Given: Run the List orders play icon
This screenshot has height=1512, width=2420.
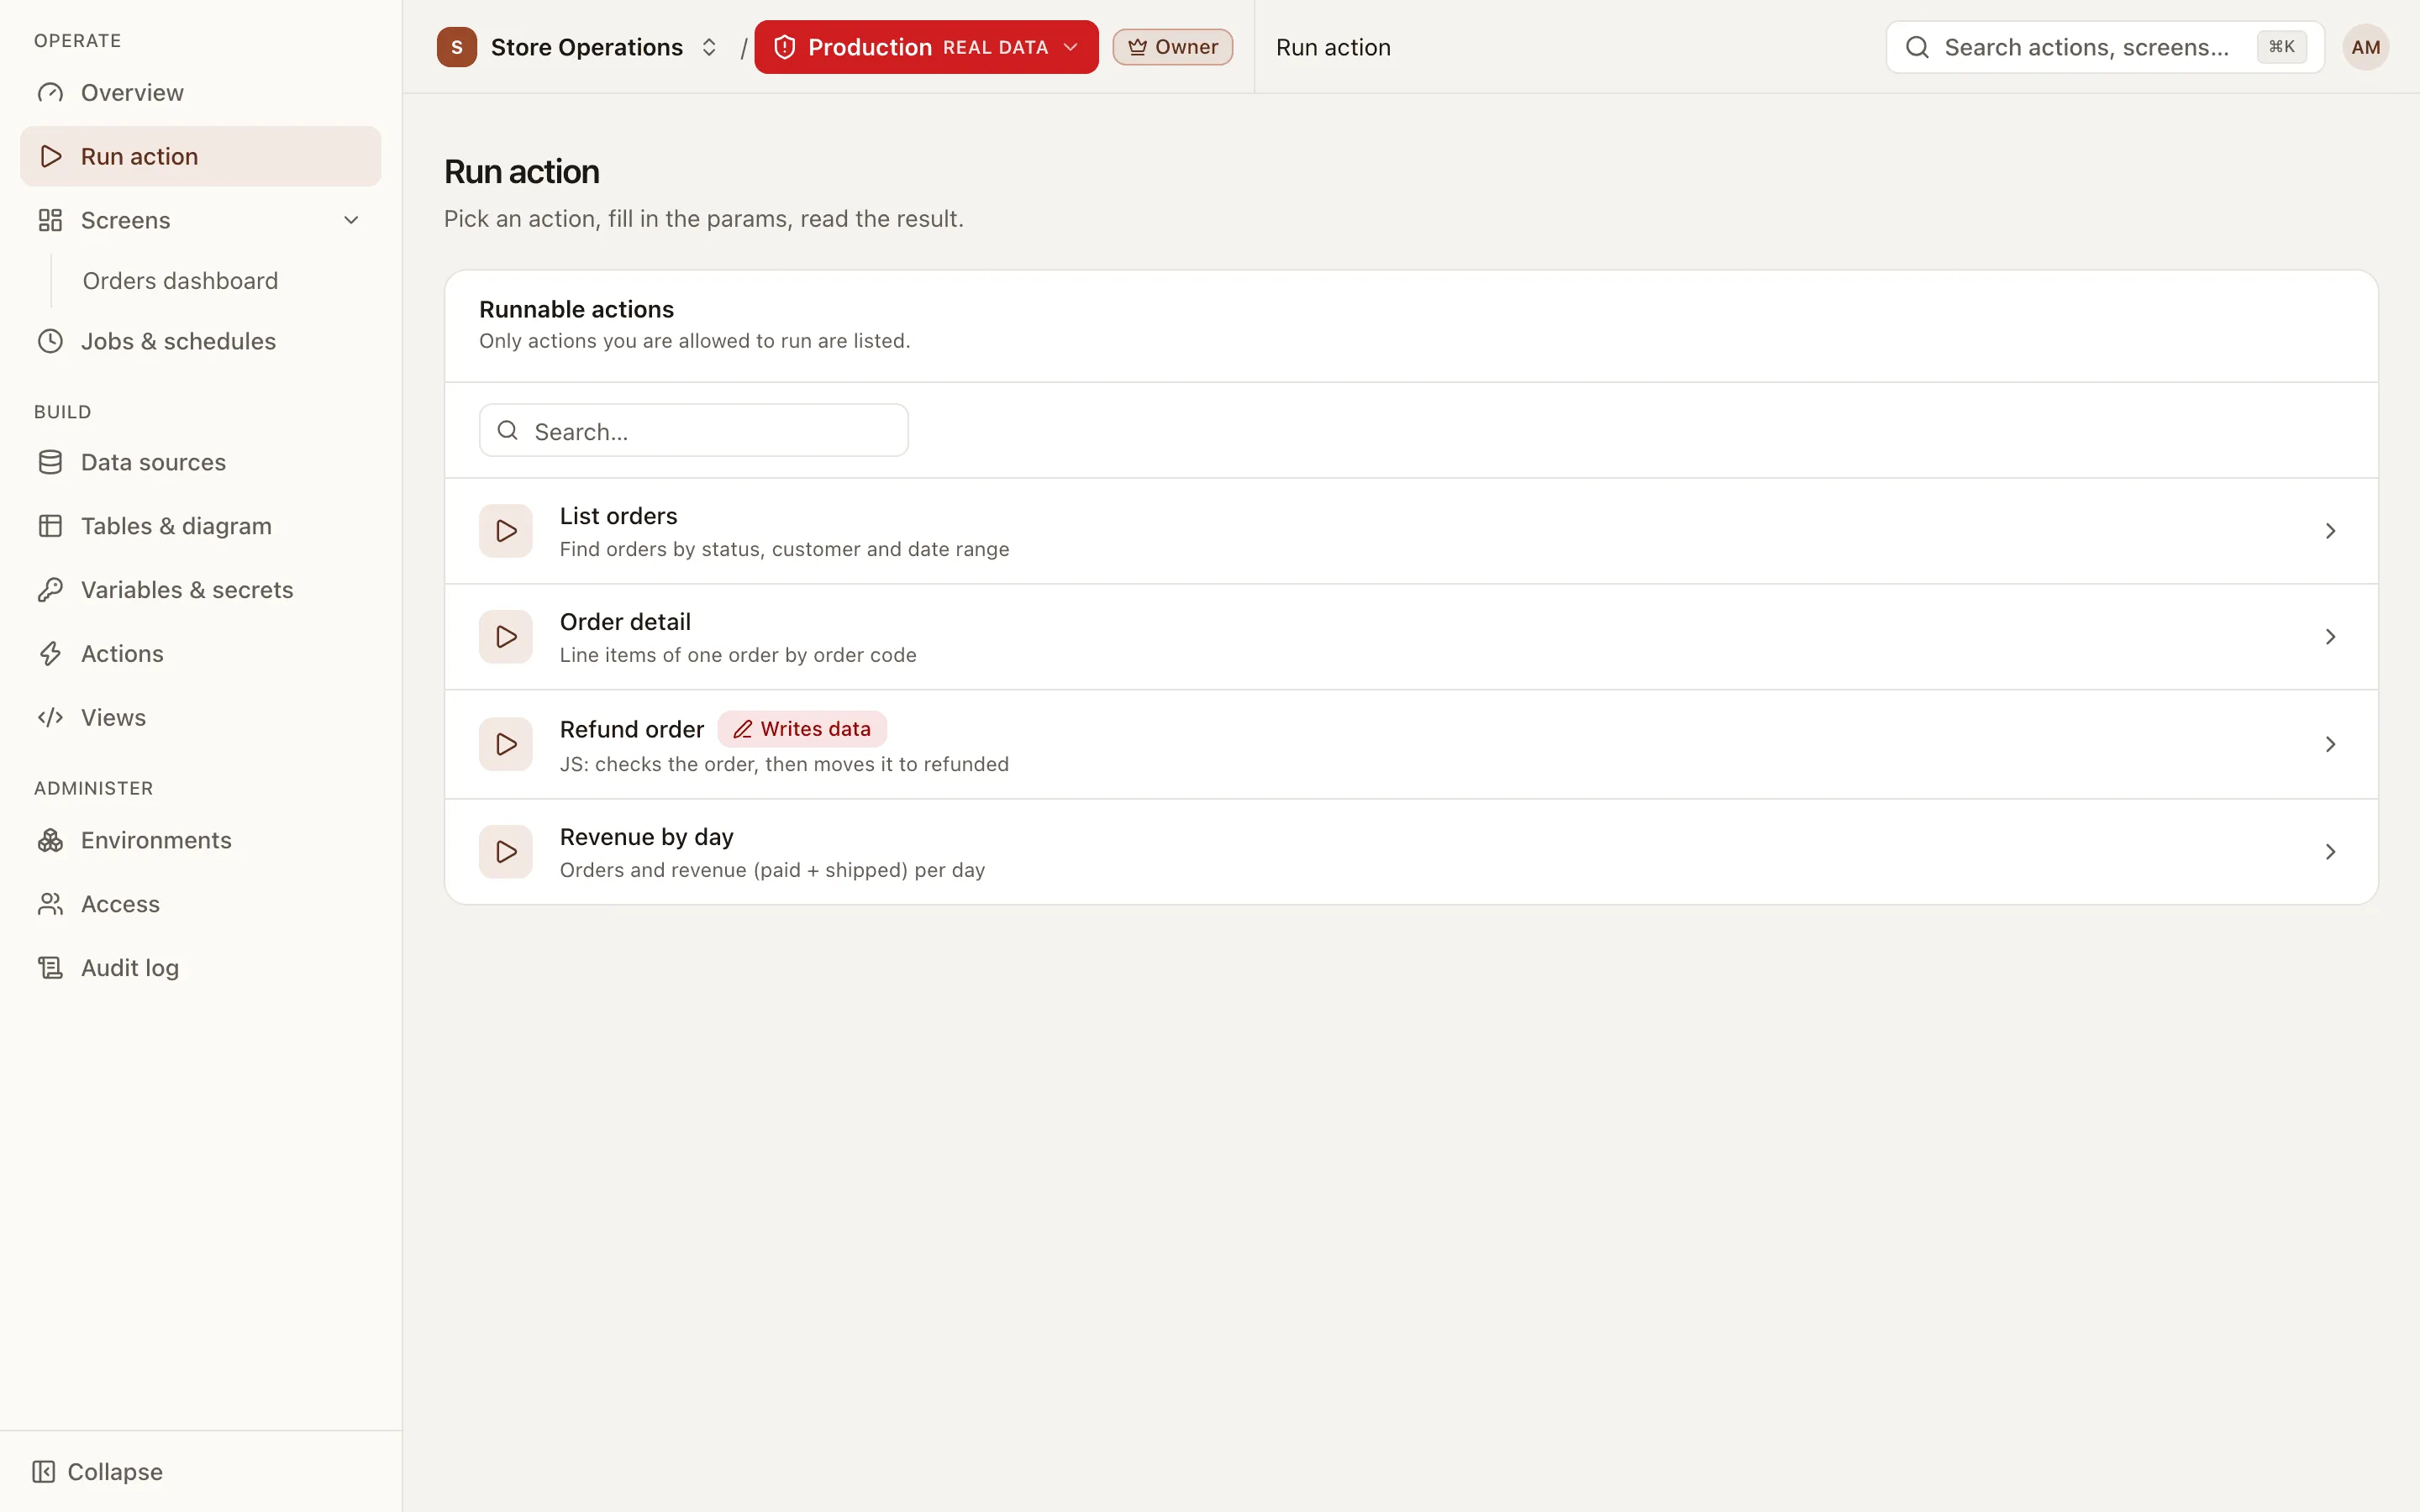Looking at the screenshot, I should pos(506,531).
